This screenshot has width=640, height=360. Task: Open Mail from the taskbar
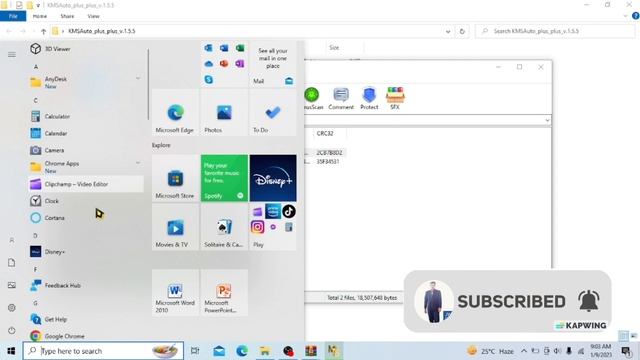(219, 351)
